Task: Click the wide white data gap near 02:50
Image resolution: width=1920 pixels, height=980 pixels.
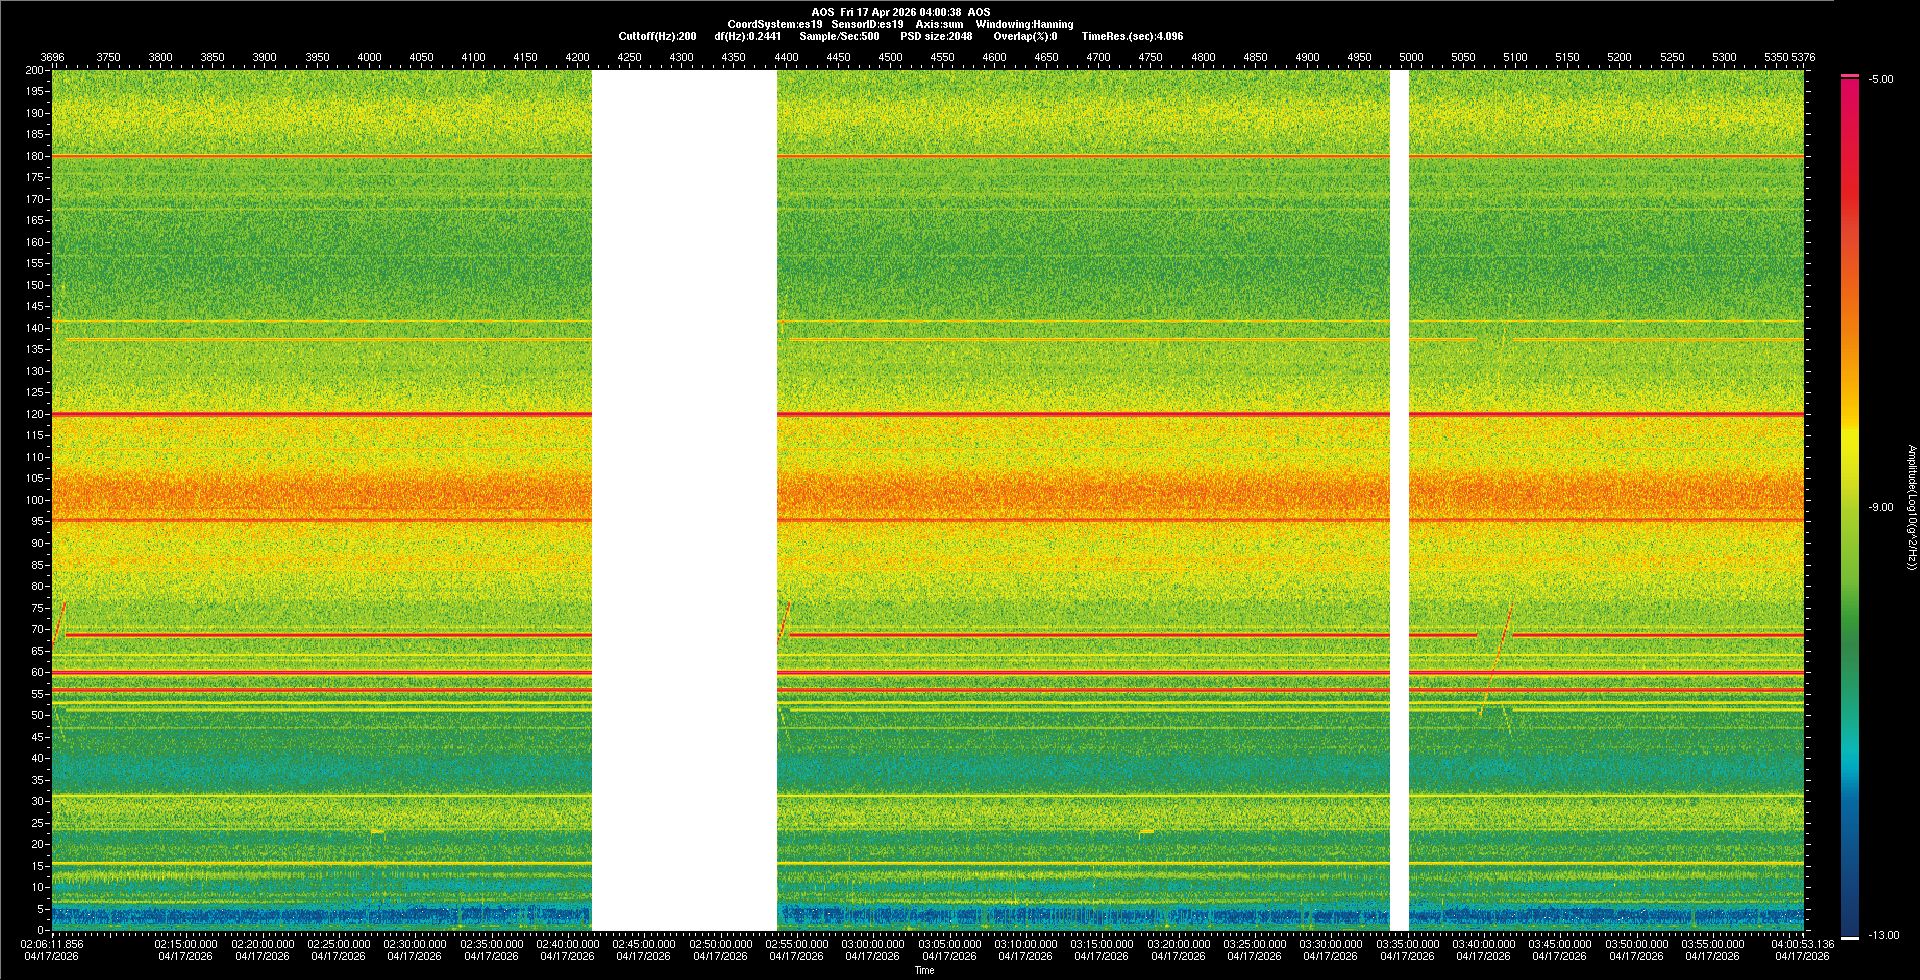Action: pos(684,500)
